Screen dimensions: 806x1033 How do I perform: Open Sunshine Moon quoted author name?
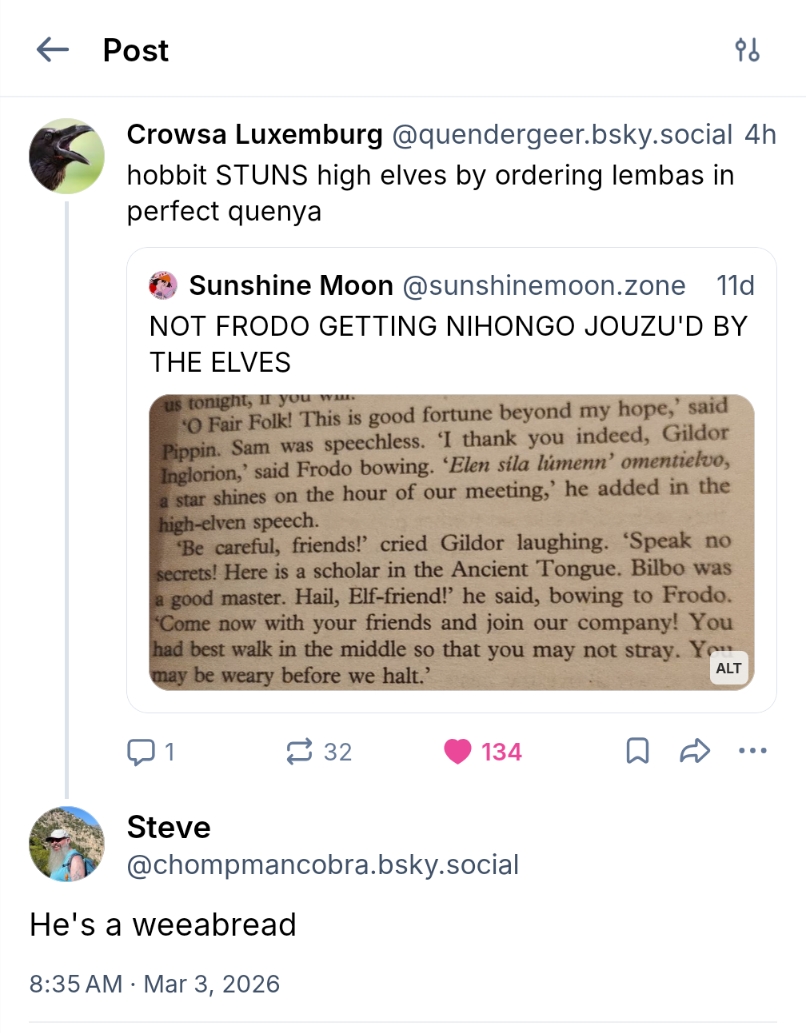pyautogui.click(x=291, y=286)
